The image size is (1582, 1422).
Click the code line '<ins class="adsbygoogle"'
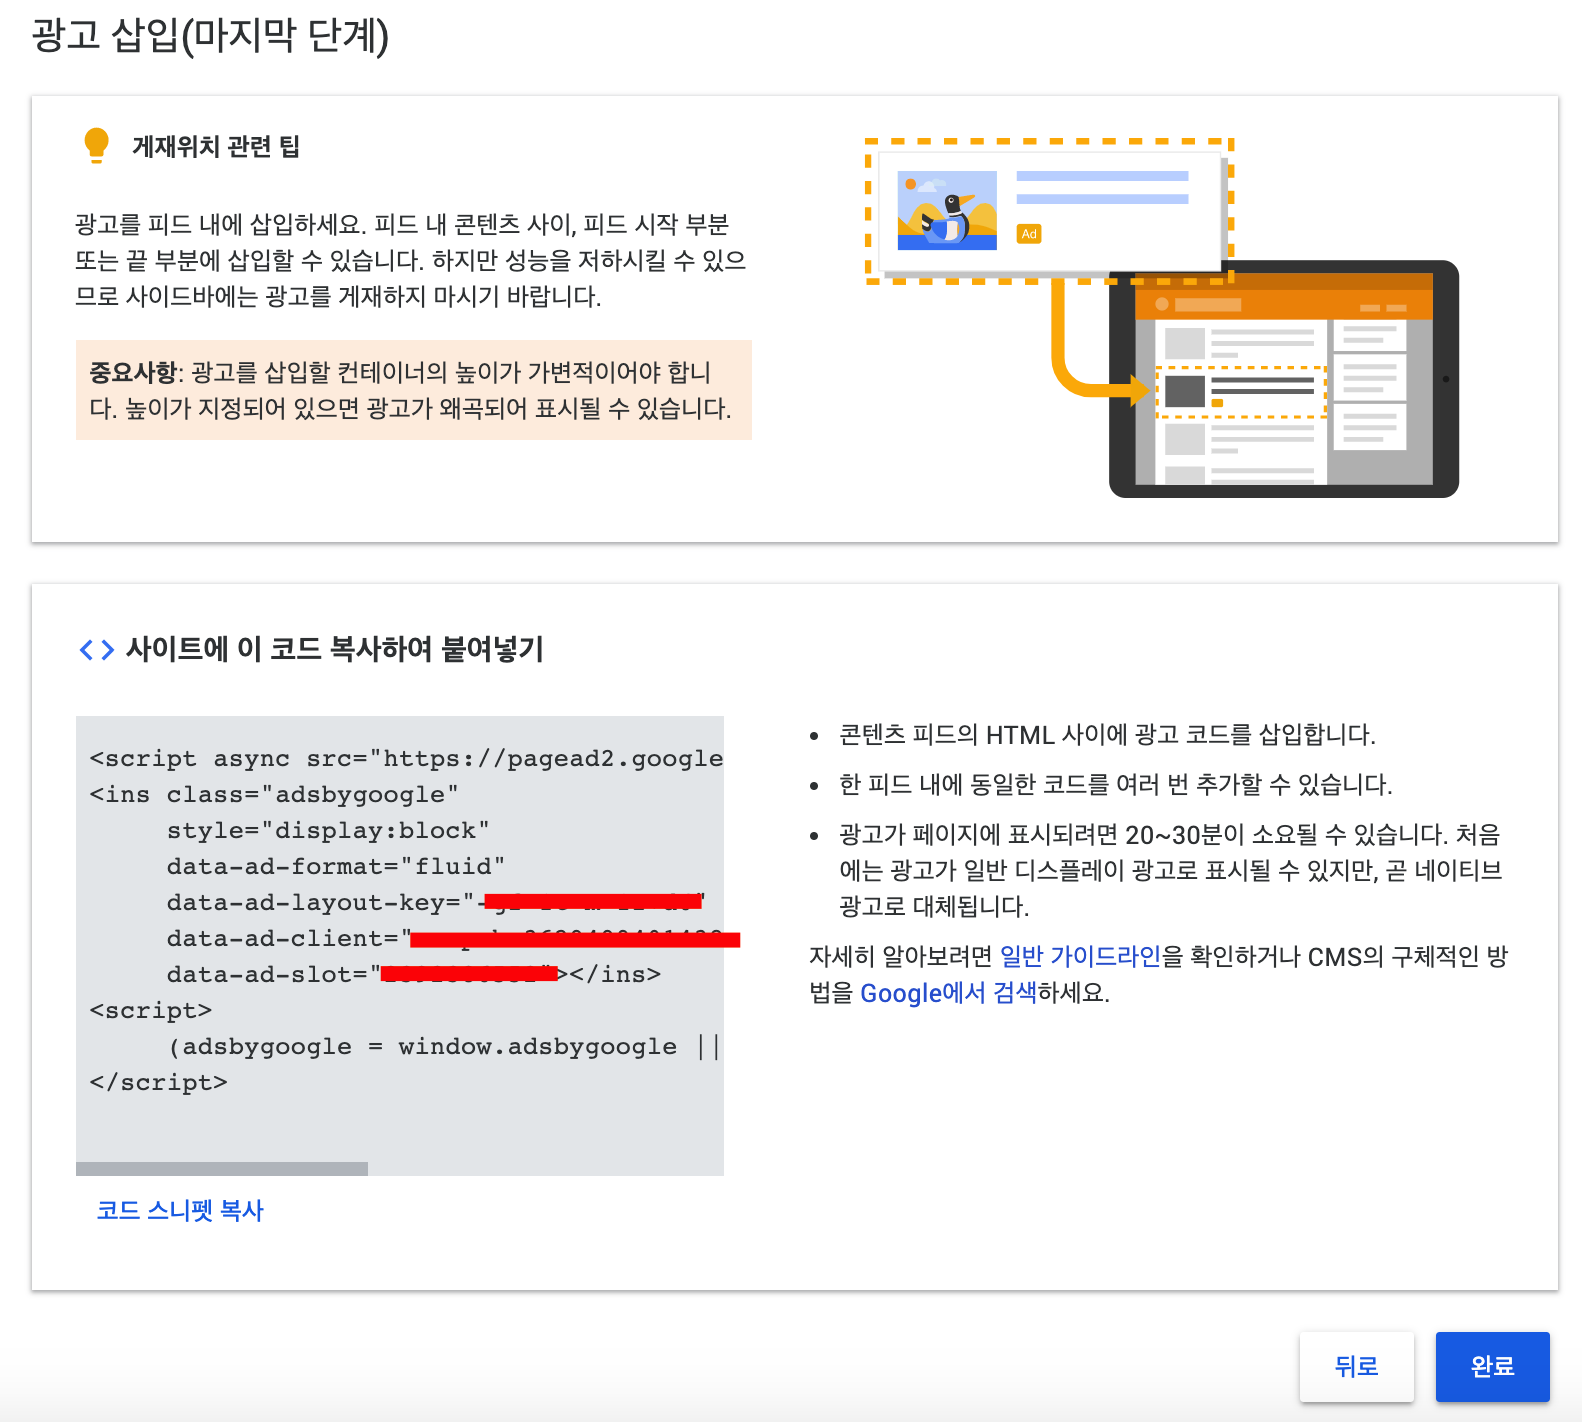coord(274,794)
